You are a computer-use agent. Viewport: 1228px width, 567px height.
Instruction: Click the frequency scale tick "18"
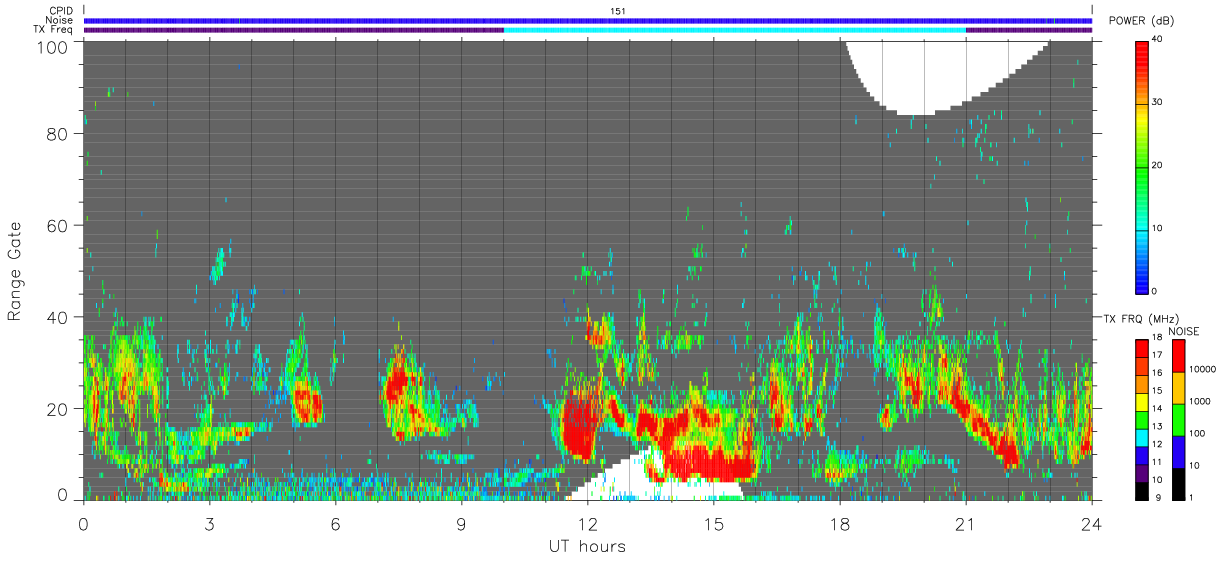pyautogui.click(x=1157, y=339)
